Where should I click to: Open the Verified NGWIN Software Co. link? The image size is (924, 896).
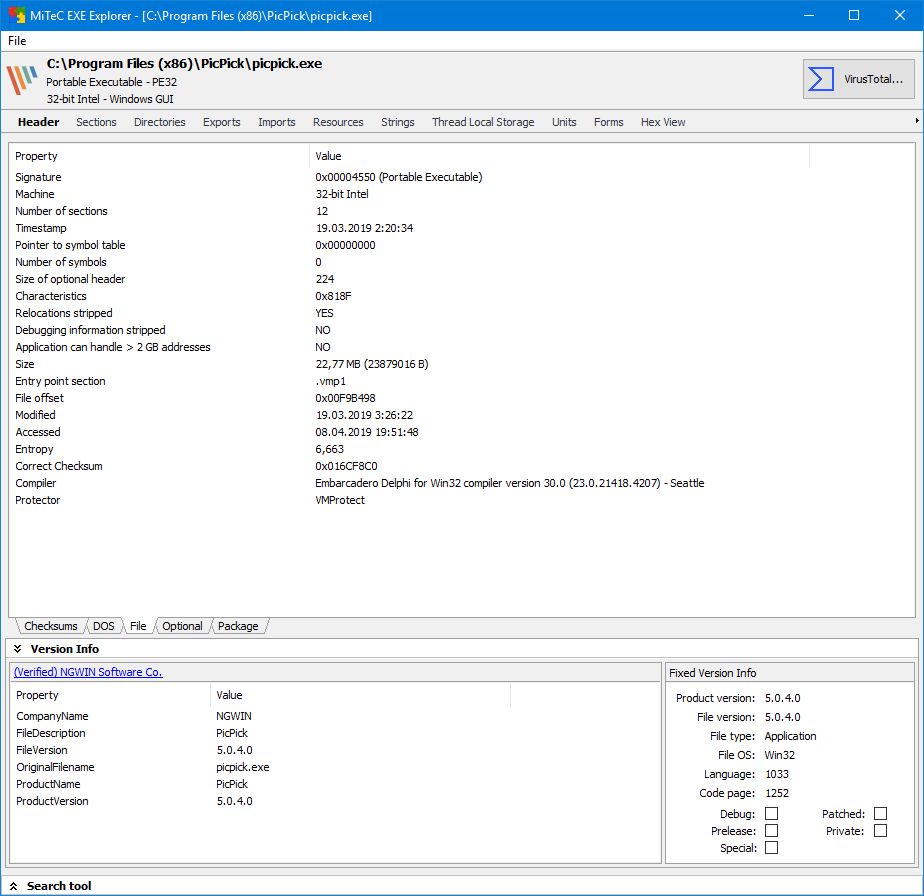[x=88, y=672]
